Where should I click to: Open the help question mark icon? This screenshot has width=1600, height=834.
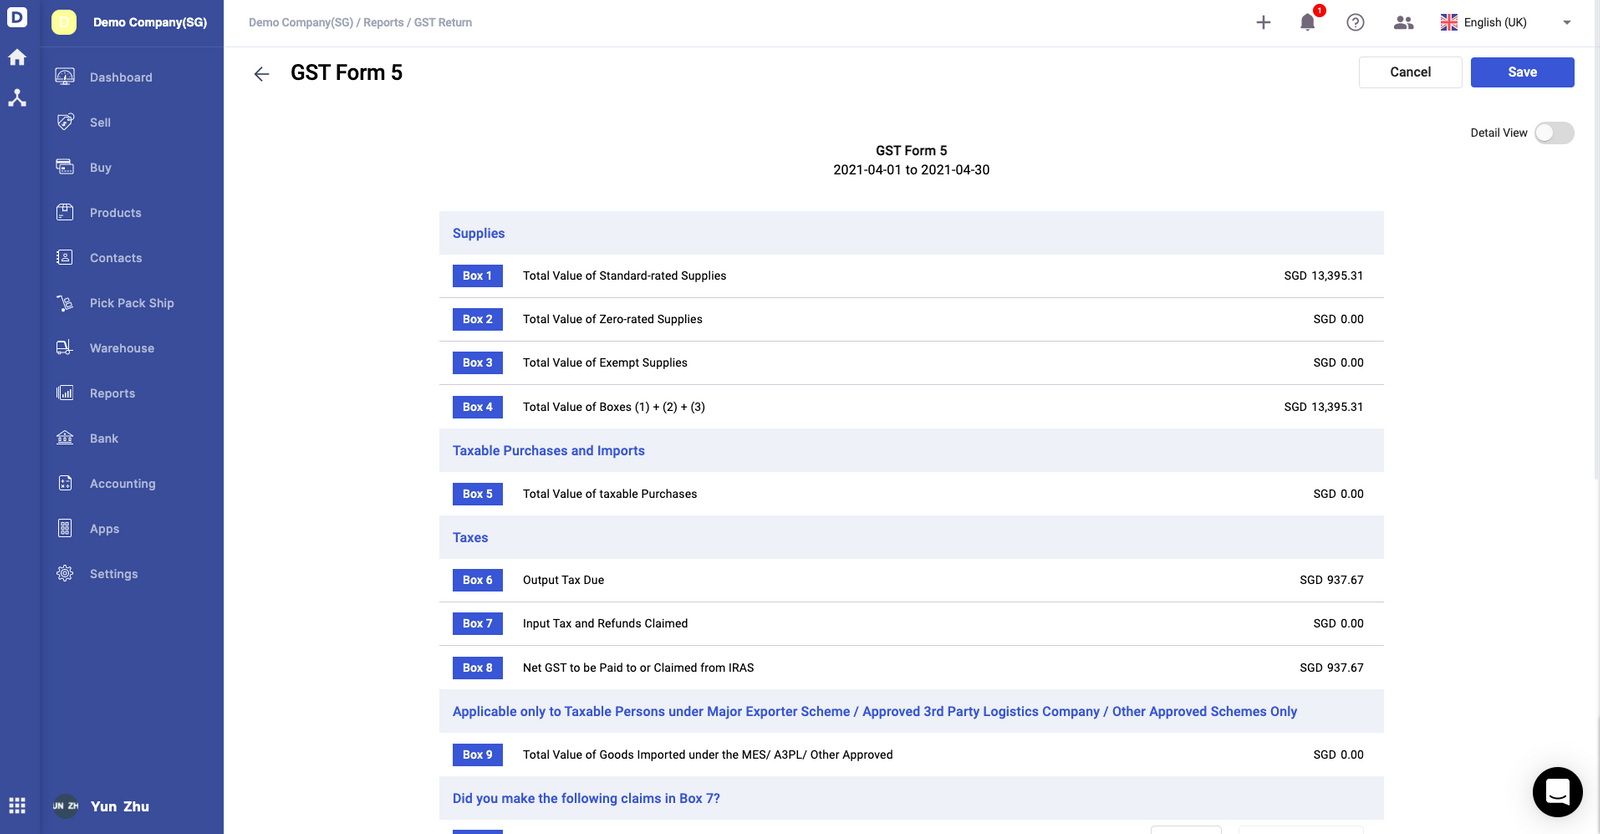coord(1356,22)
